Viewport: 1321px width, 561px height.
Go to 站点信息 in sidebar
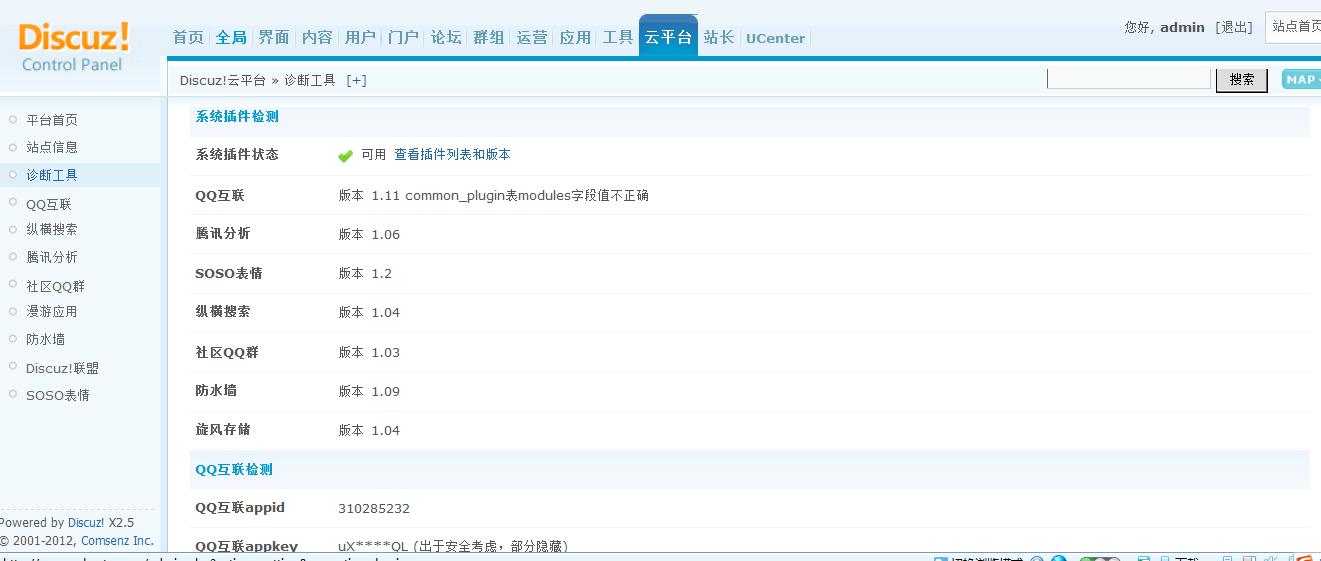pyautogui.click(x=52, y=147)
